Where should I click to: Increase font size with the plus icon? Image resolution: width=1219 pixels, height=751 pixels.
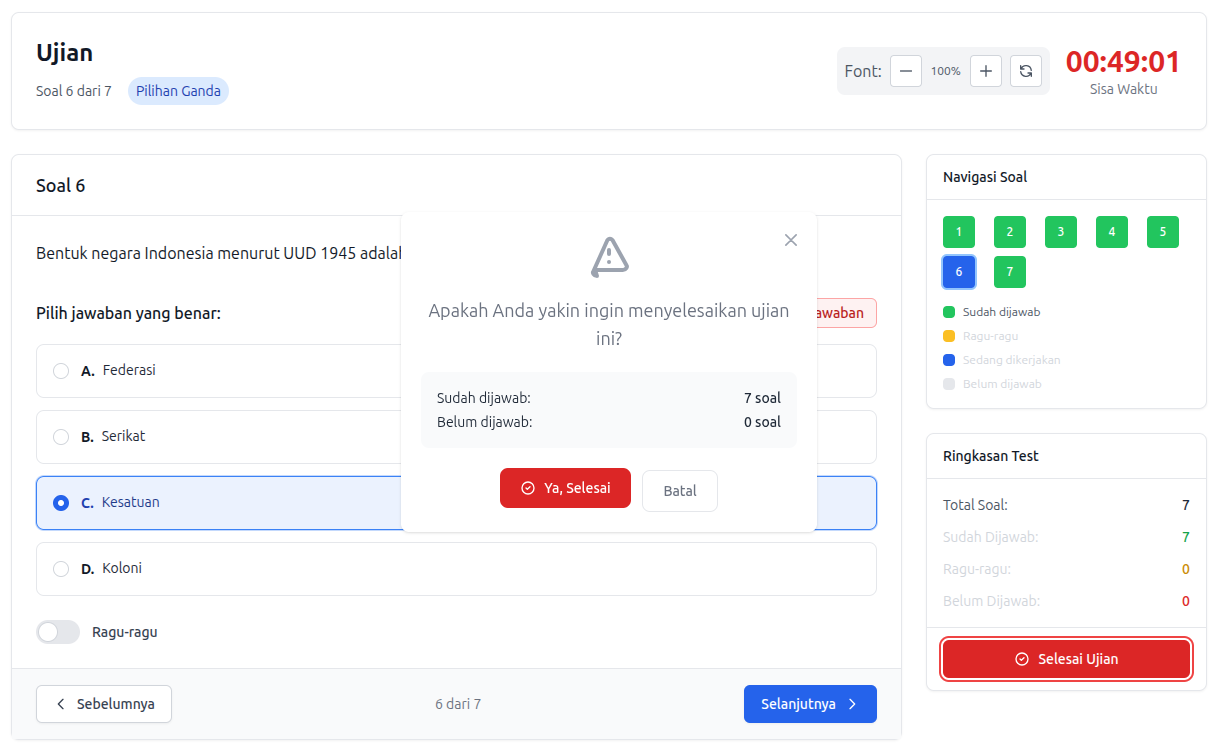pyautogui.click(x=985, y=71)
